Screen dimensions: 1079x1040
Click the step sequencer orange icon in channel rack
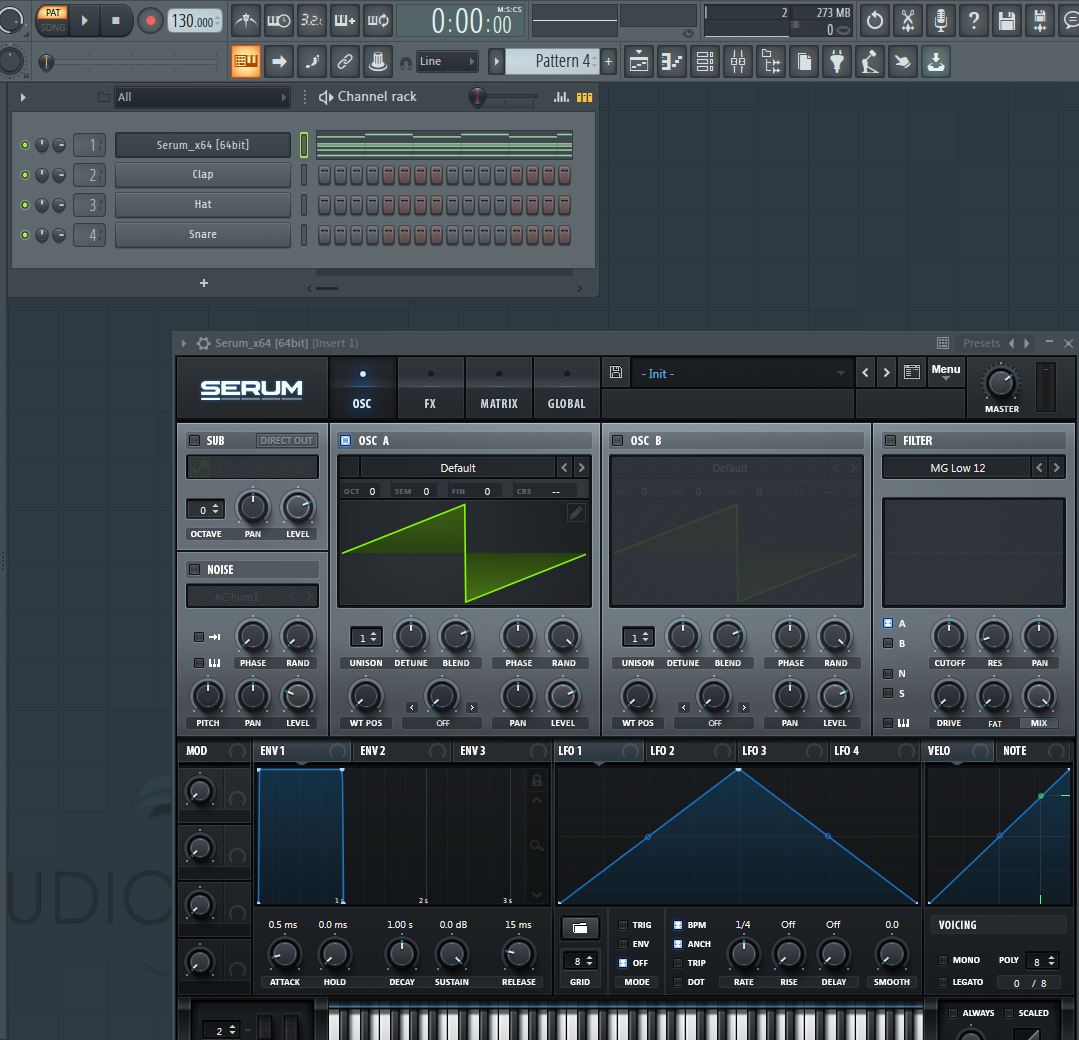pos(584,97)
